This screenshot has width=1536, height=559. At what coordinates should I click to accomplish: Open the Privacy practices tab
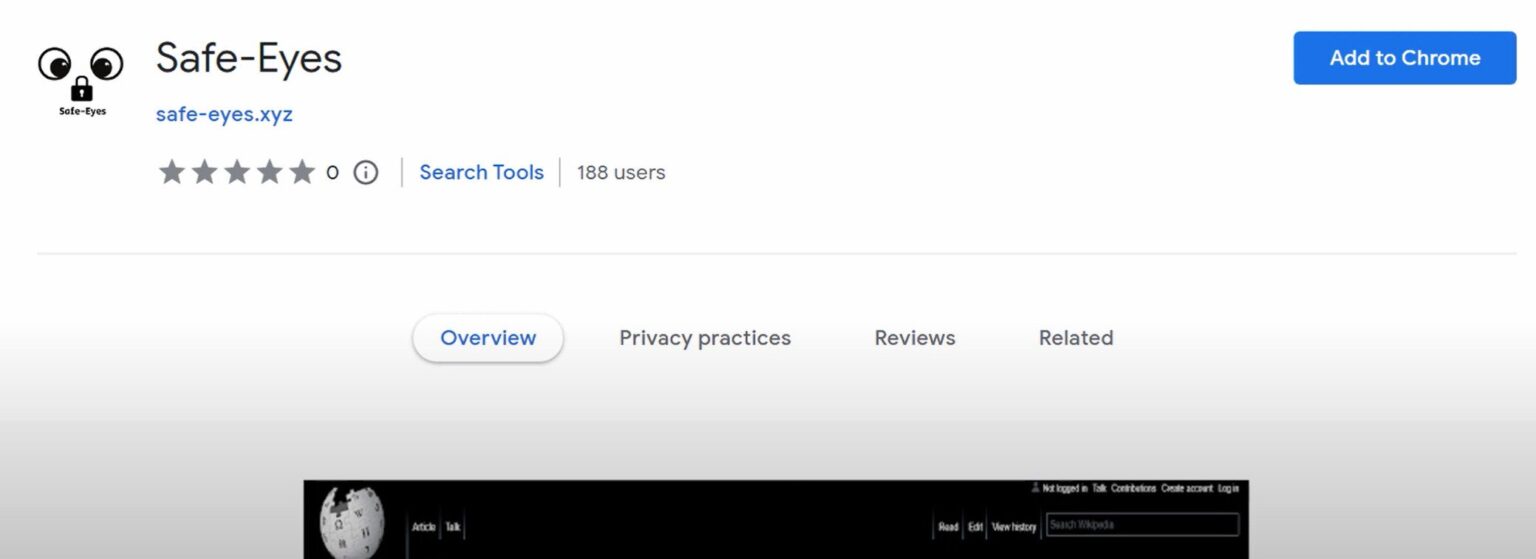tap(705, 338)
